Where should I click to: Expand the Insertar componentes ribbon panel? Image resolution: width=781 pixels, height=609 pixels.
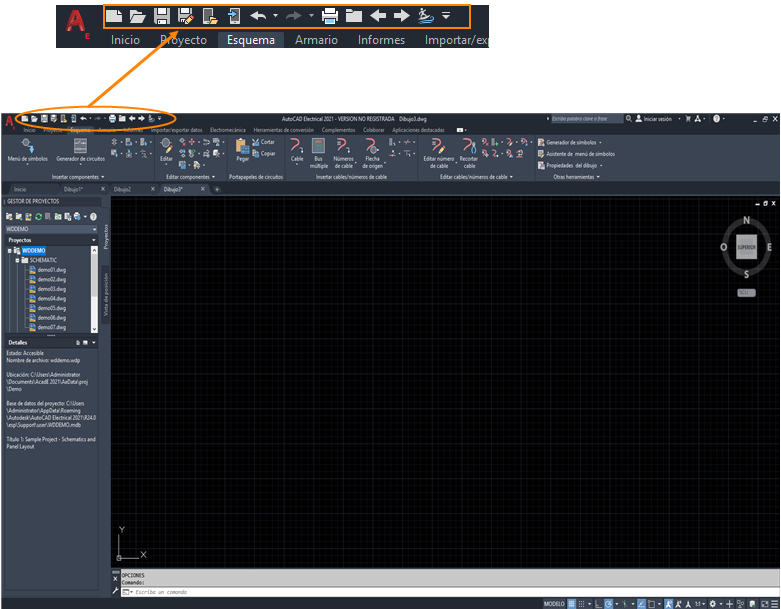pyautogui.click(x=78, y=177)
